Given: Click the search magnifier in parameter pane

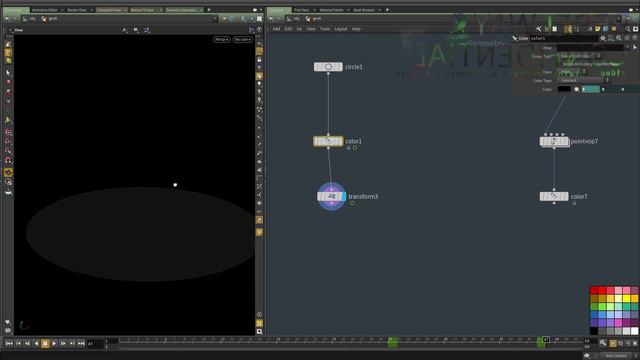Looking at the screenshot, I should point(619,38).
